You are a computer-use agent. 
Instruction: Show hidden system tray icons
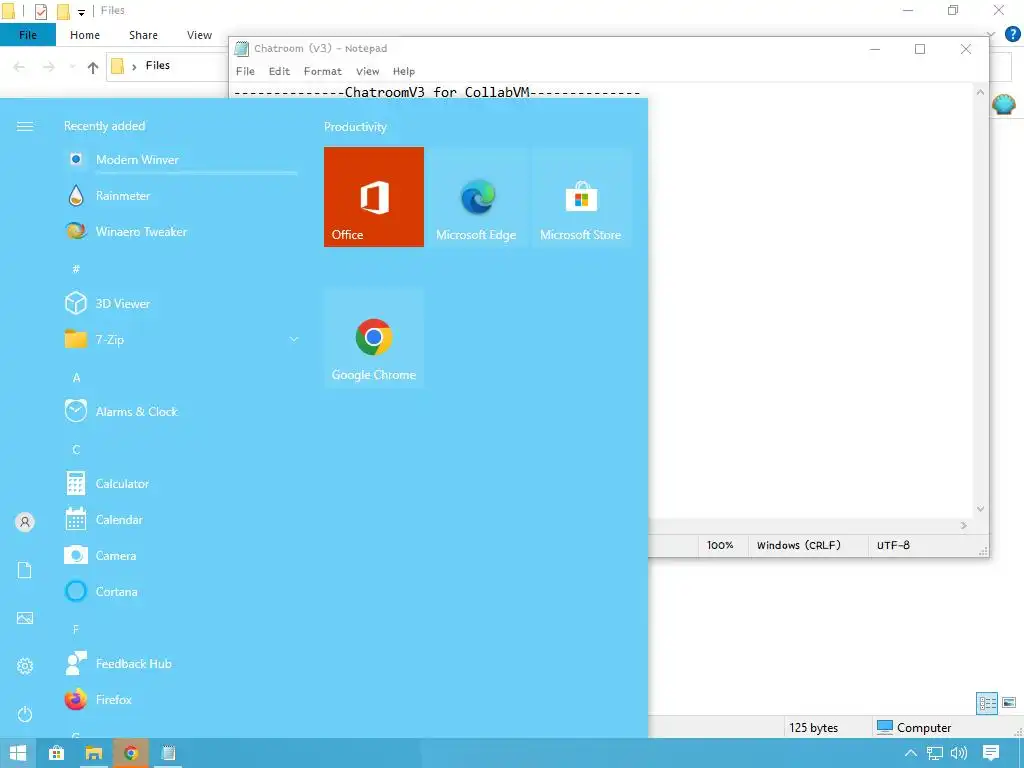pos(910,753)
